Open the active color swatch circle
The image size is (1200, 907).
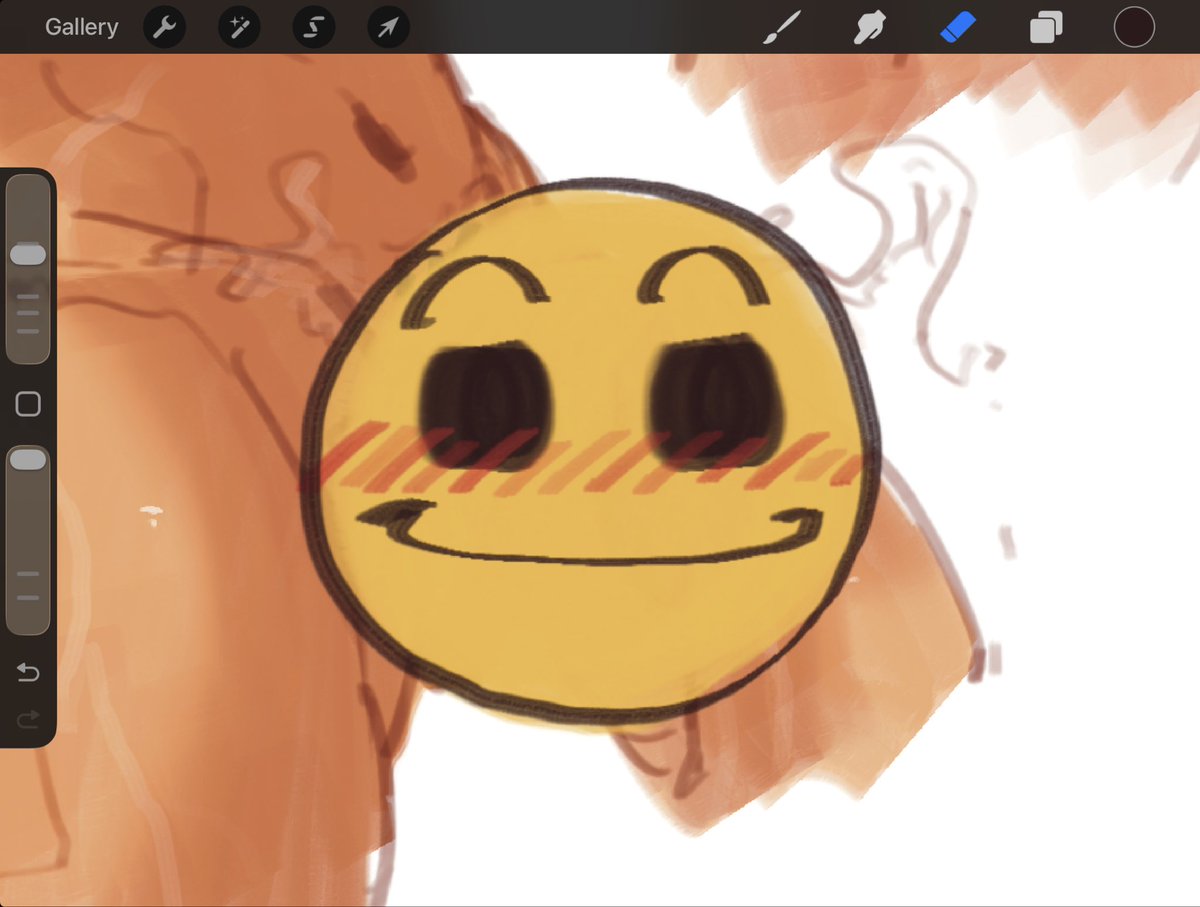(x=1134, y=27)
